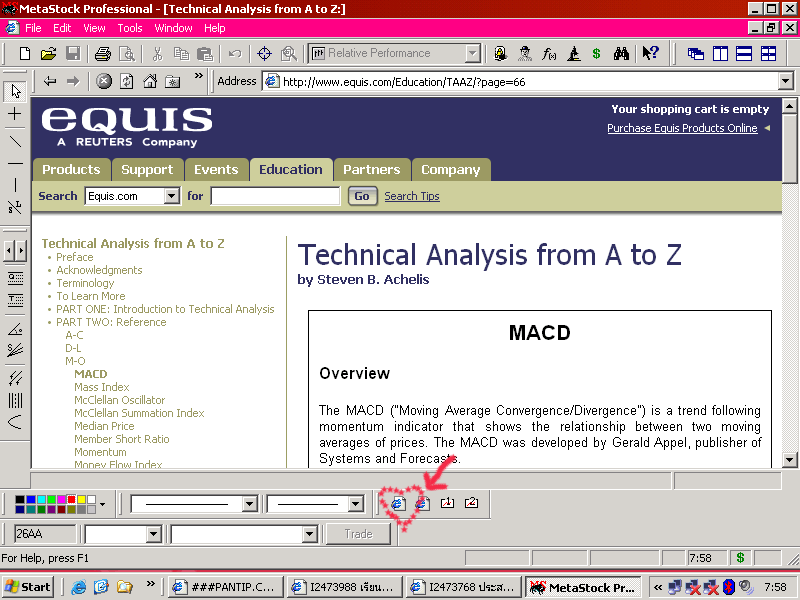Open the File menu
This screenshot has width=800, height=600.
pyautogui.click(x=33, y=28)
